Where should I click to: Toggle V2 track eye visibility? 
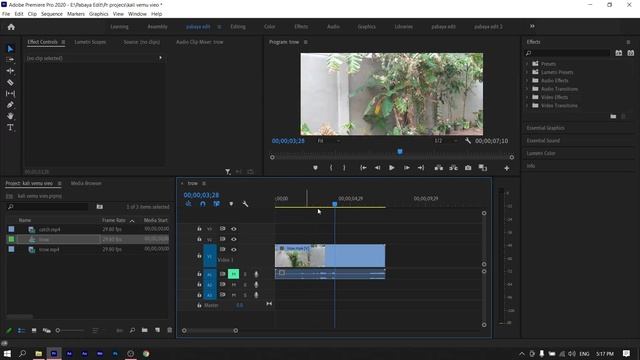click(x=233, y=239)
